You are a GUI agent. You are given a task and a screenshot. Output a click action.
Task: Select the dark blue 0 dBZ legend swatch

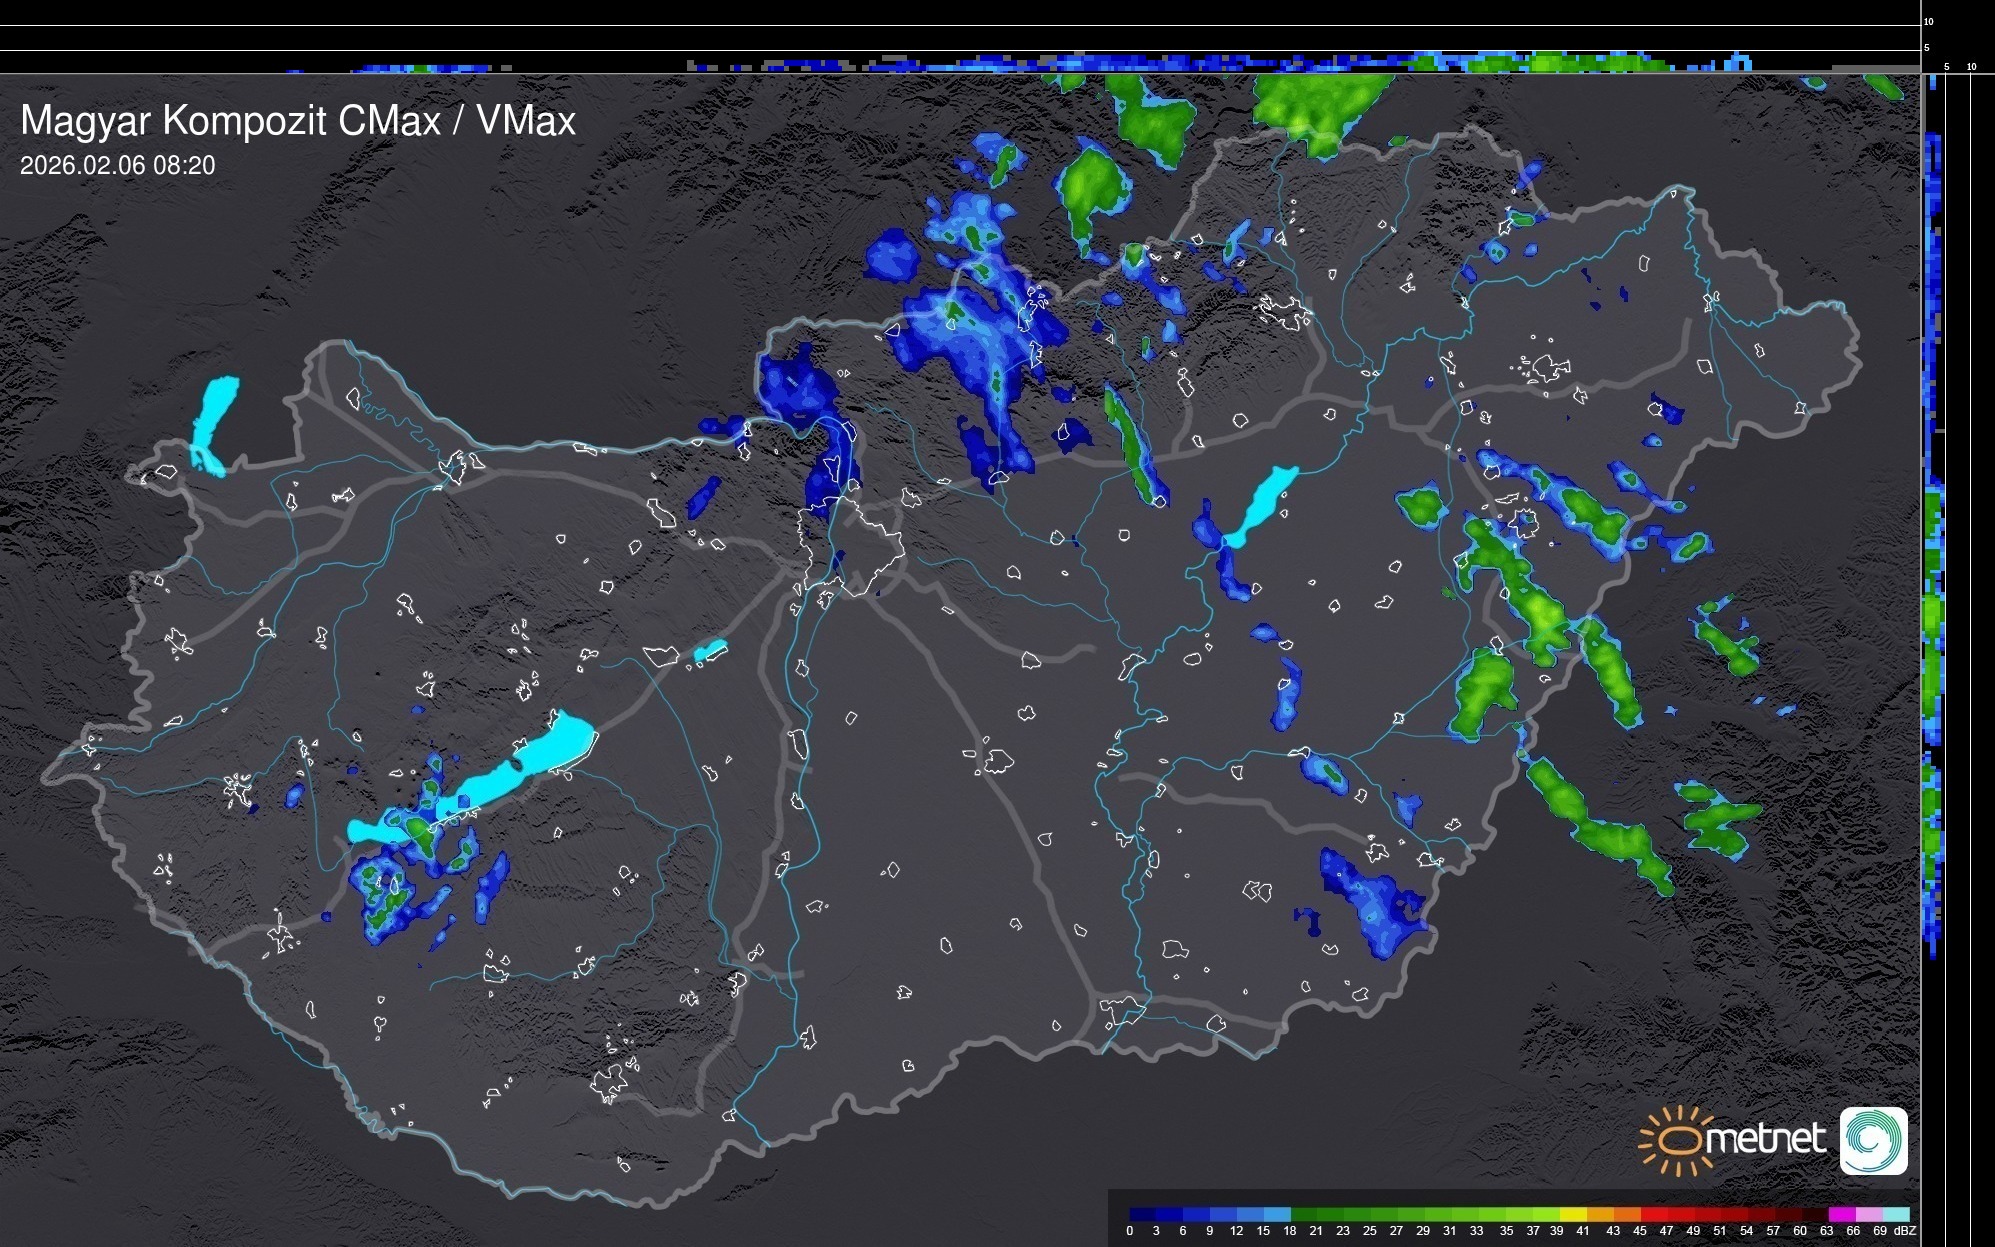pos(1143,1214)
